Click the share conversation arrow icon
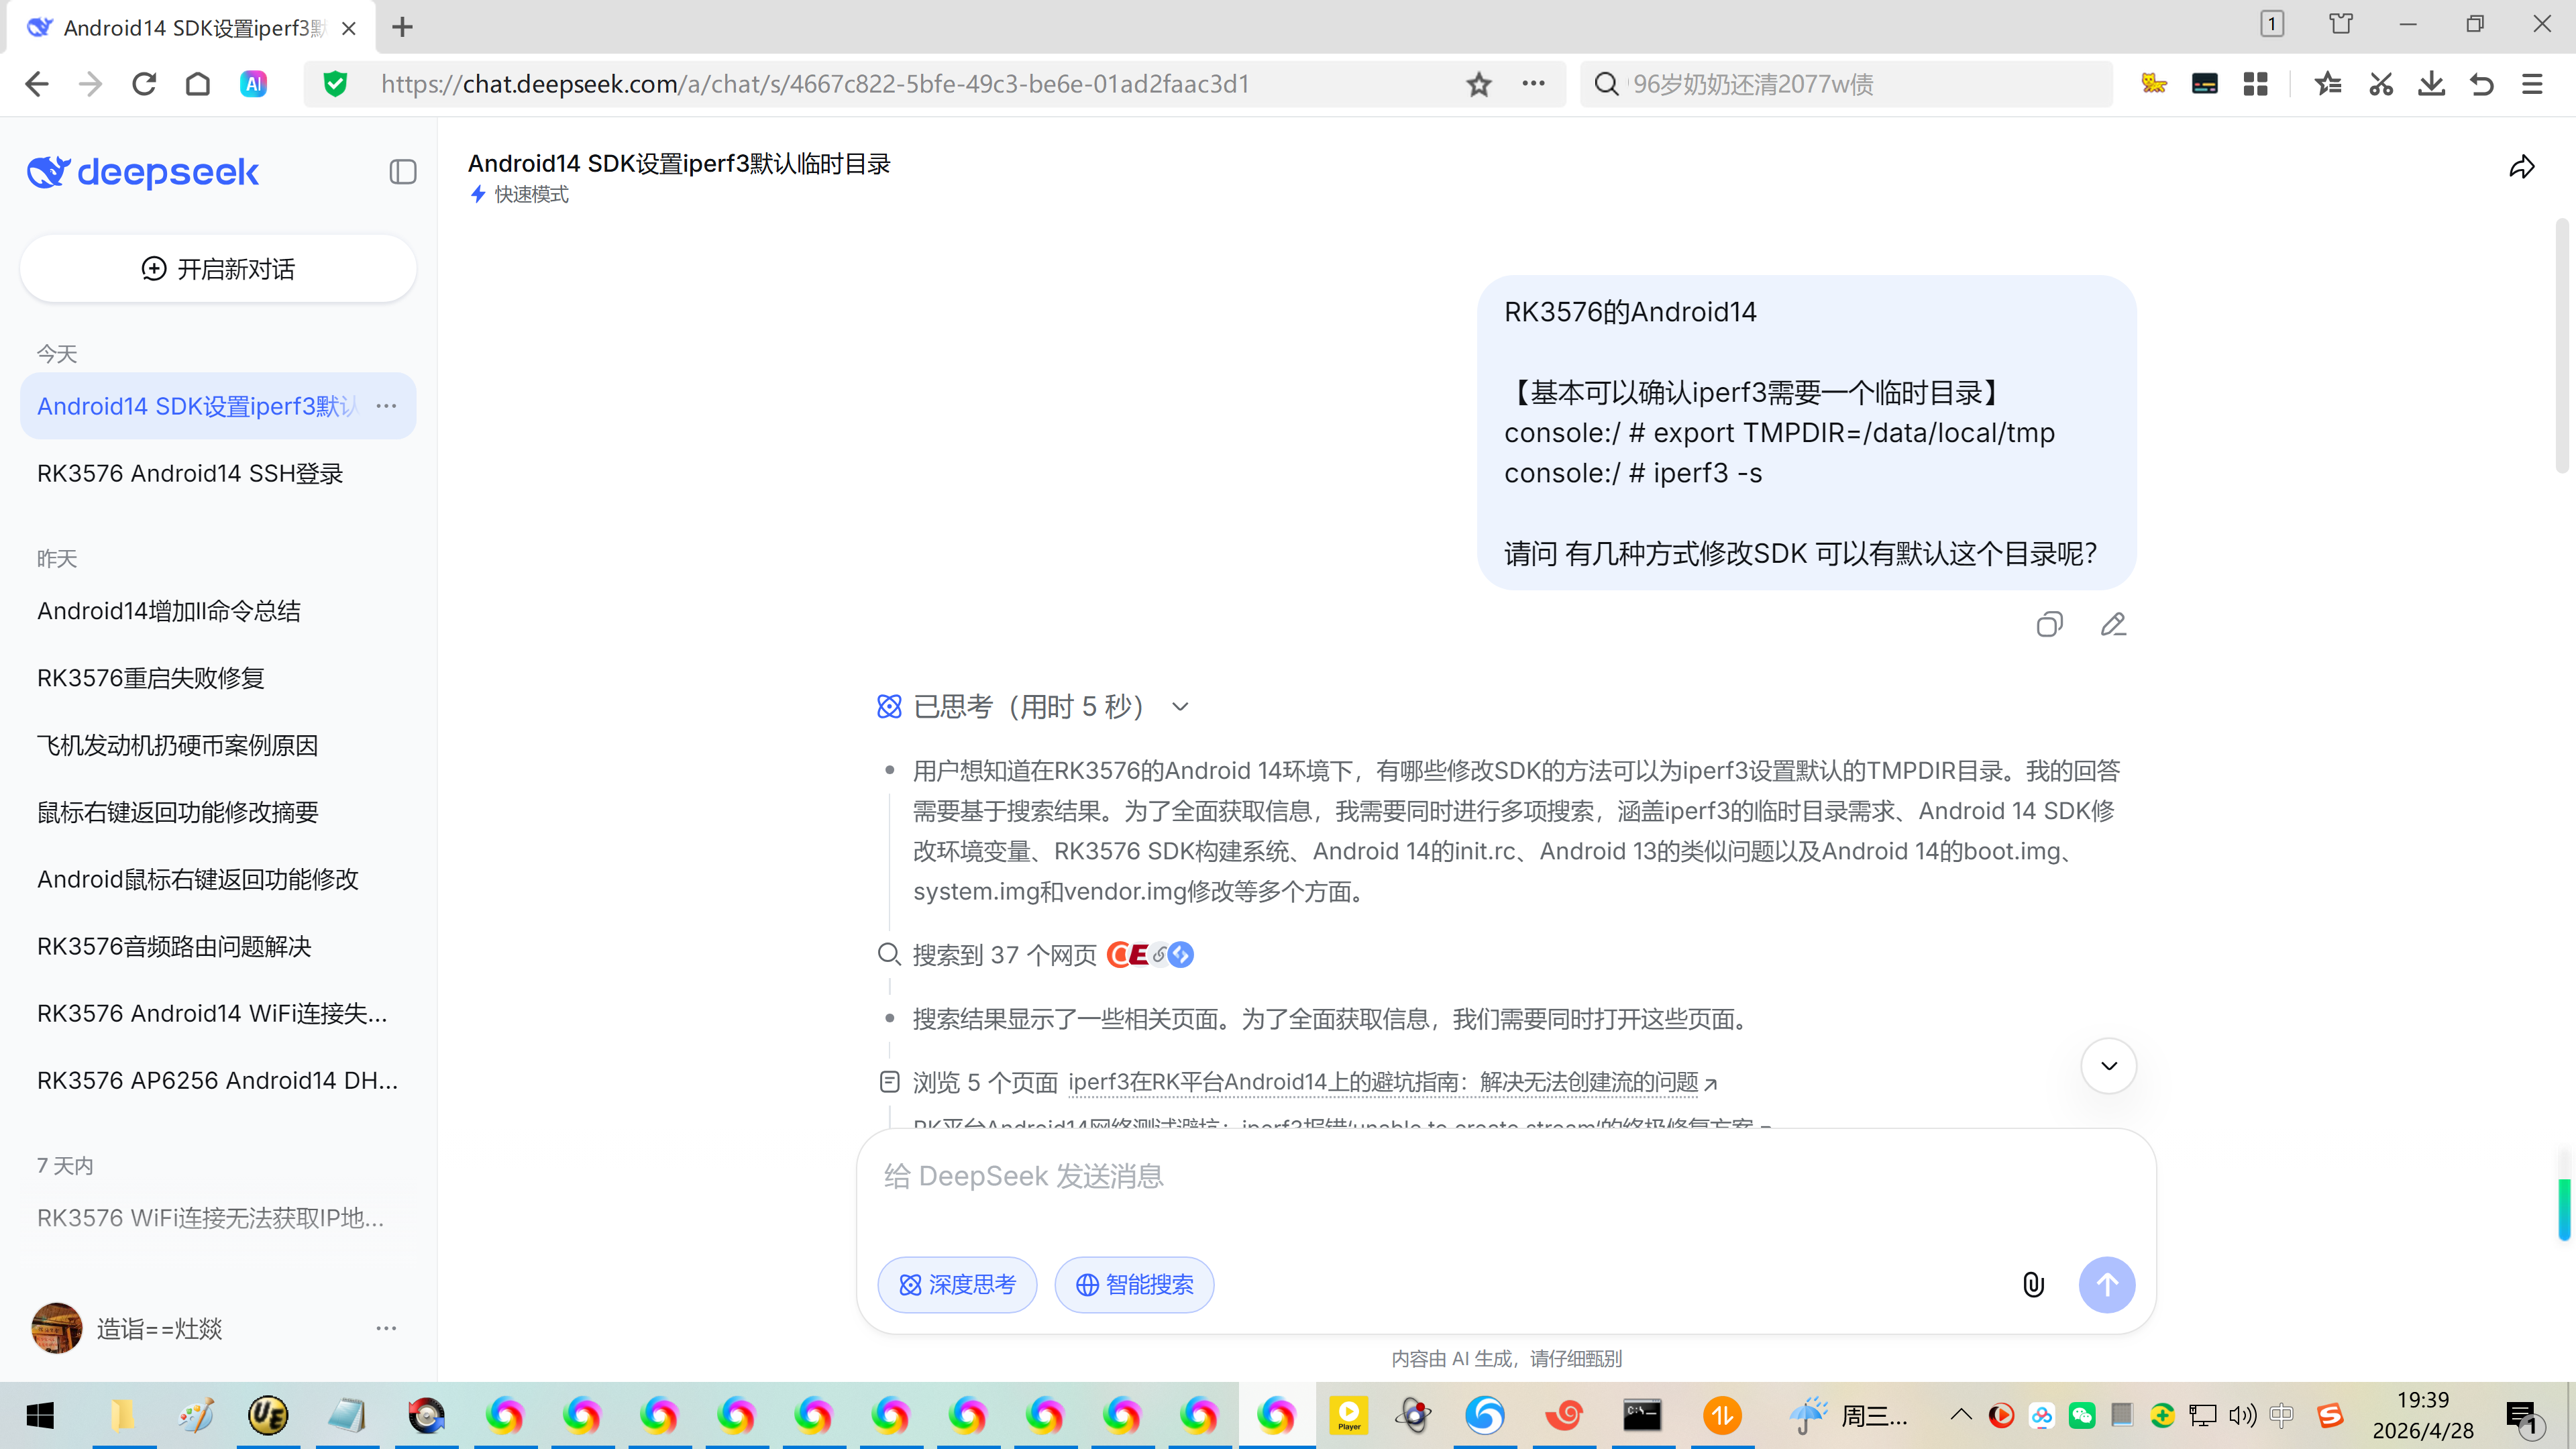This screenshot has height=1449, width=2576. (x=2521, y=167)
